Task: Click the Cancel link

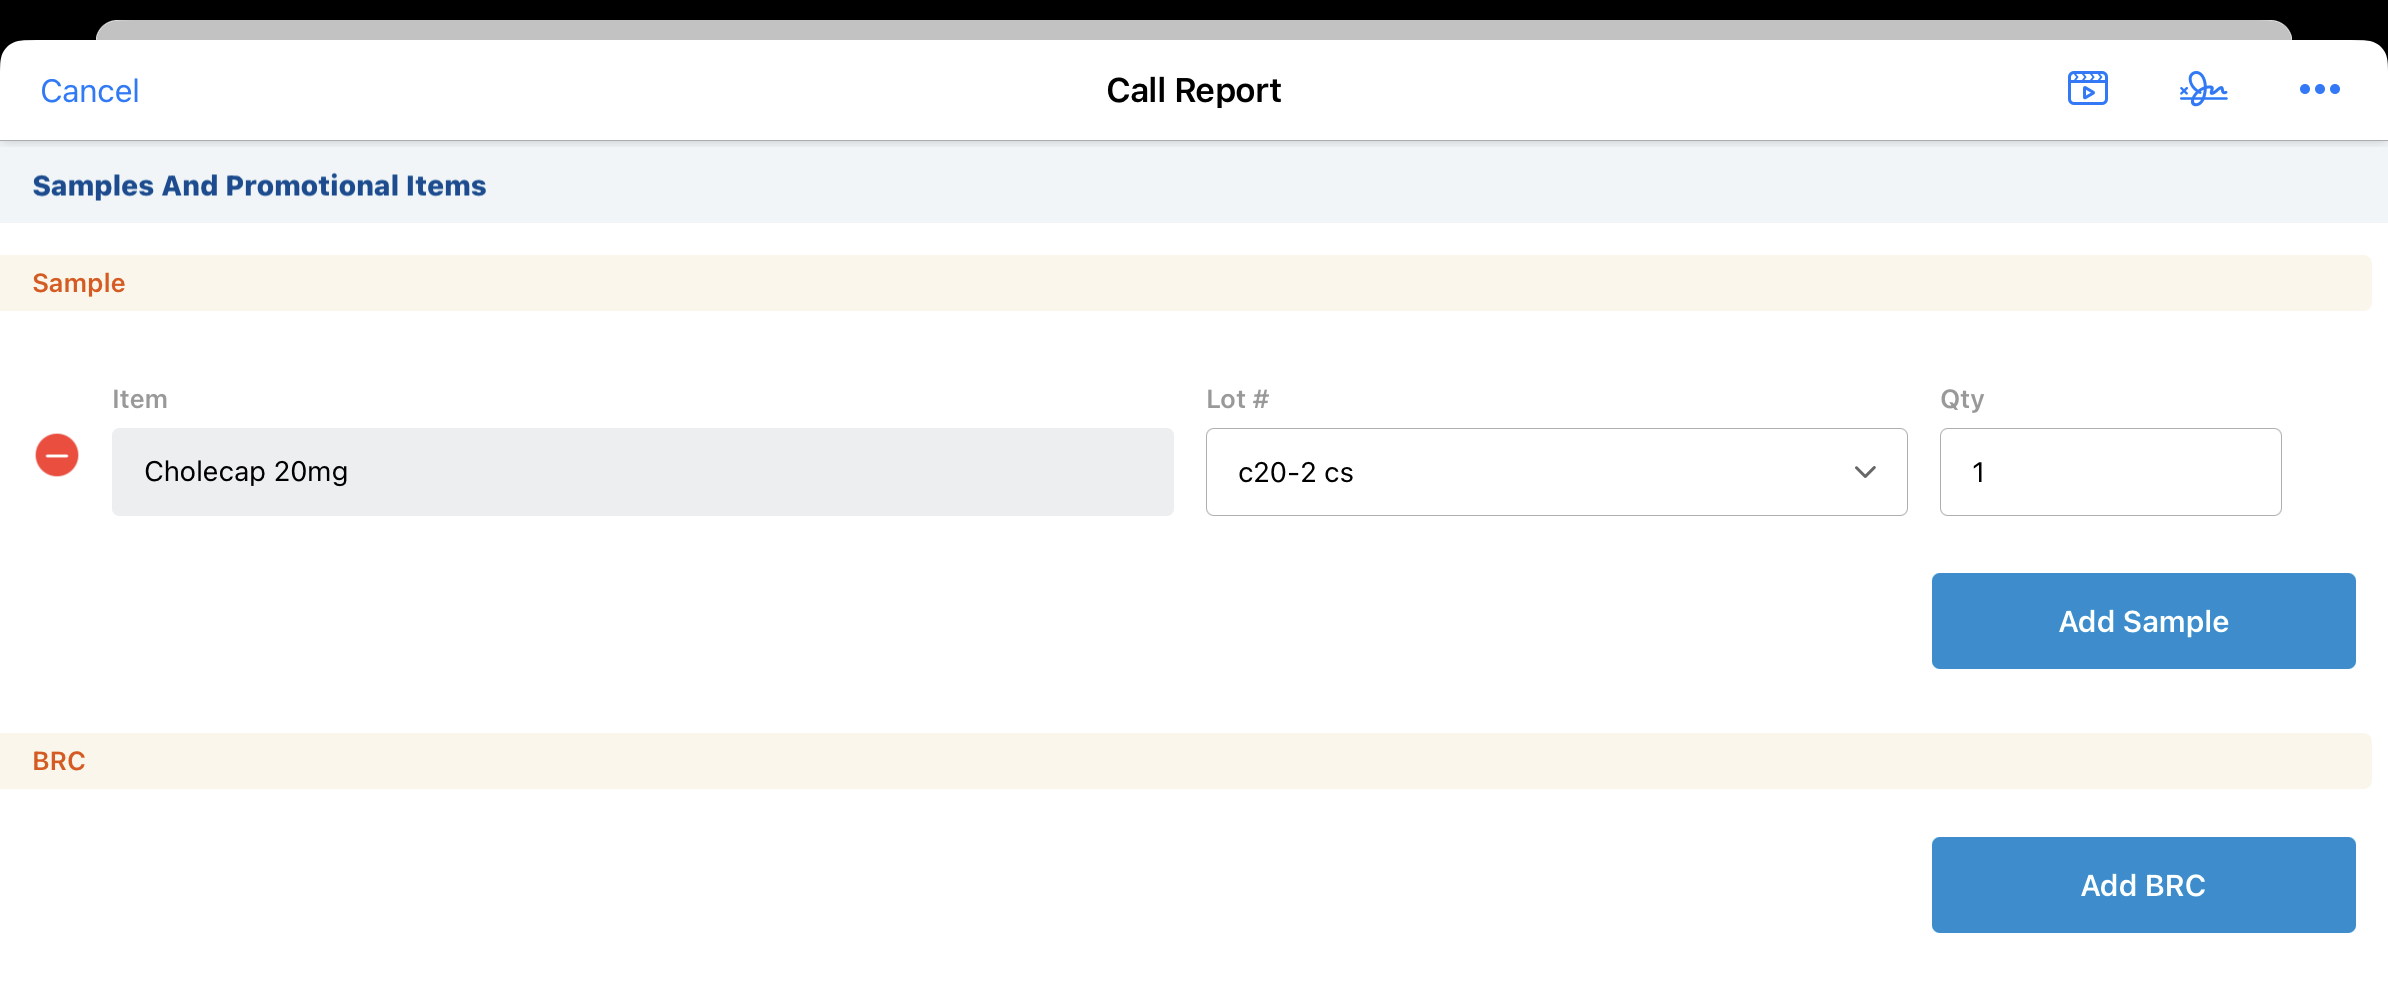Action: (89, 91)
